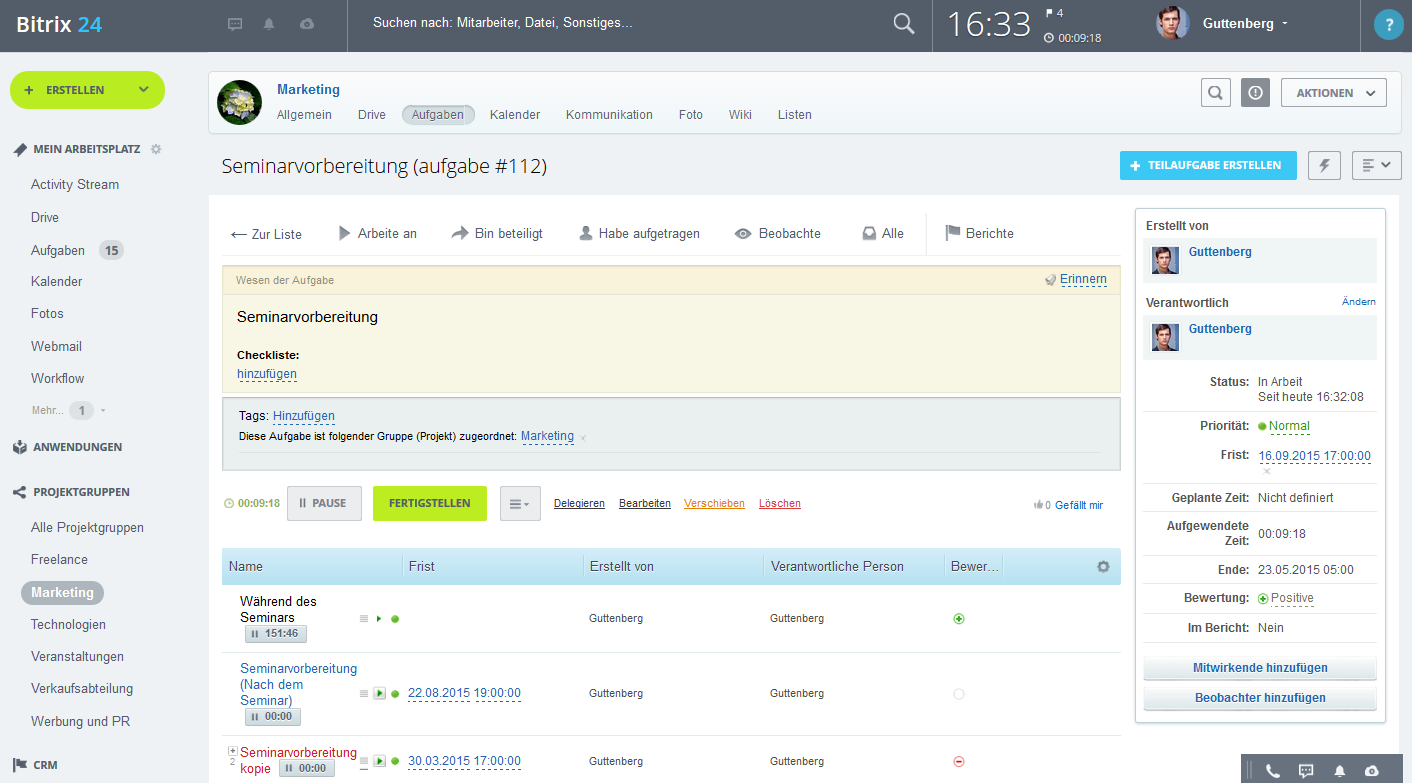
Task: Pause the running task timer
Action: (x=324, y=504)
